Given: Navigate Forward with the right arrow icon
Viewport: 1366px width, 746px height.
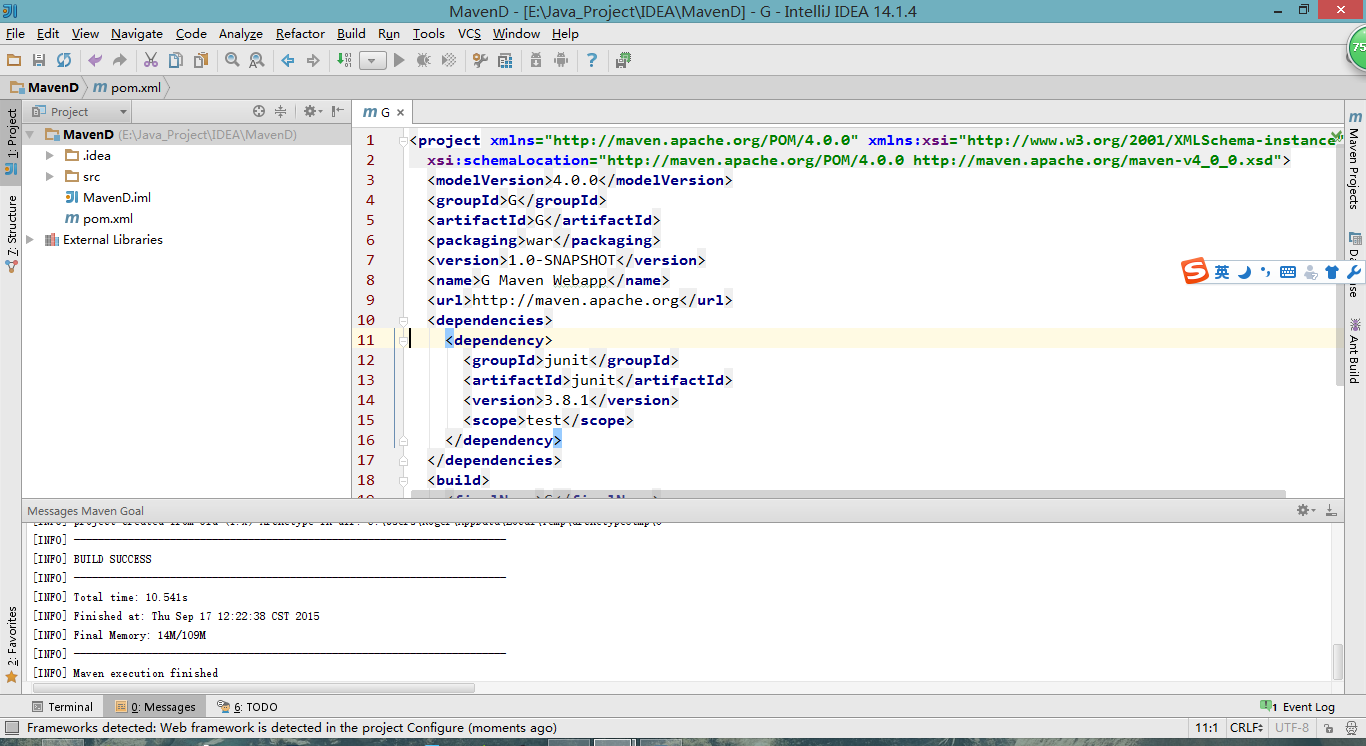Looking at the screenshot, I should (x=313, y=60).
